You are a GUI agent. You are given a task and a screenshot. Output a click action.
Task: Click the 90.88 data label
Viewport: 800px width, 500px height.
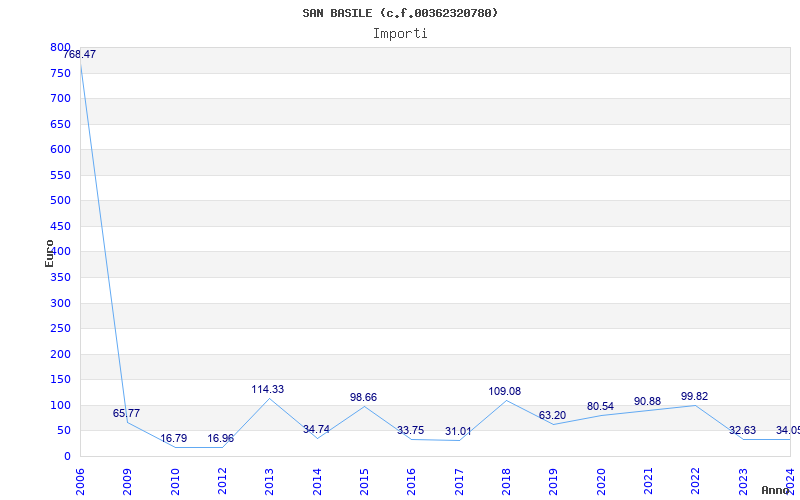click(647, 402)
